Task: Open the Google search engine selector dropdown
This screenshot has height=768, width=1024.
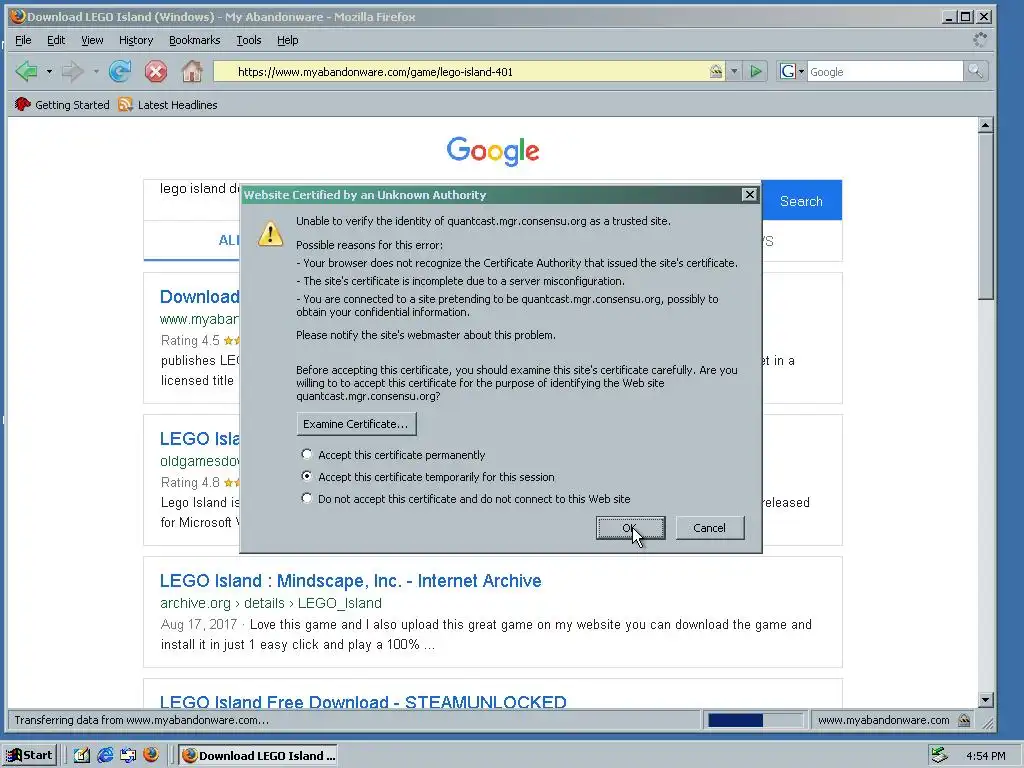Action: click(x=792, y=71)
